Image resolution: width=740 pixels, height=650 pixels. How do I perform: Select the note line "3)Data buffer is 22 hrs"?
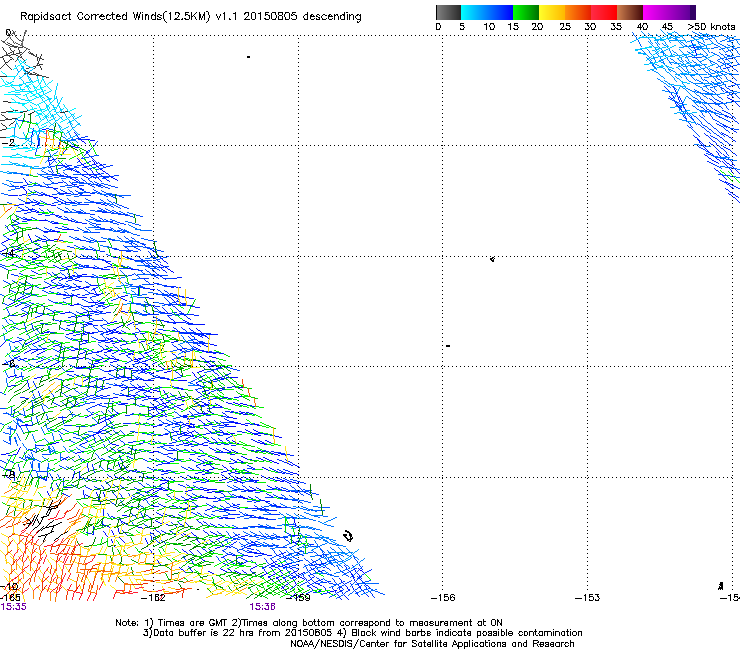(362, 633)
